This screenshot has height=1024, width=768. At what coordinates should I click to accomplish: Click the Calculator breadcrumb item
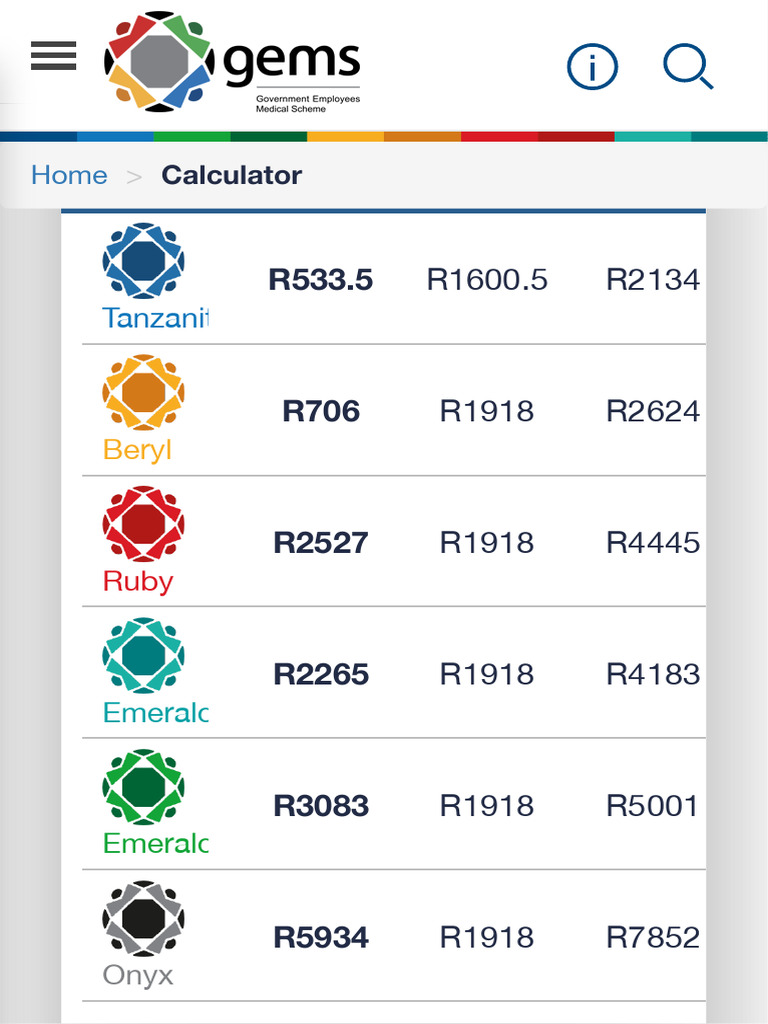click(232, 175)
